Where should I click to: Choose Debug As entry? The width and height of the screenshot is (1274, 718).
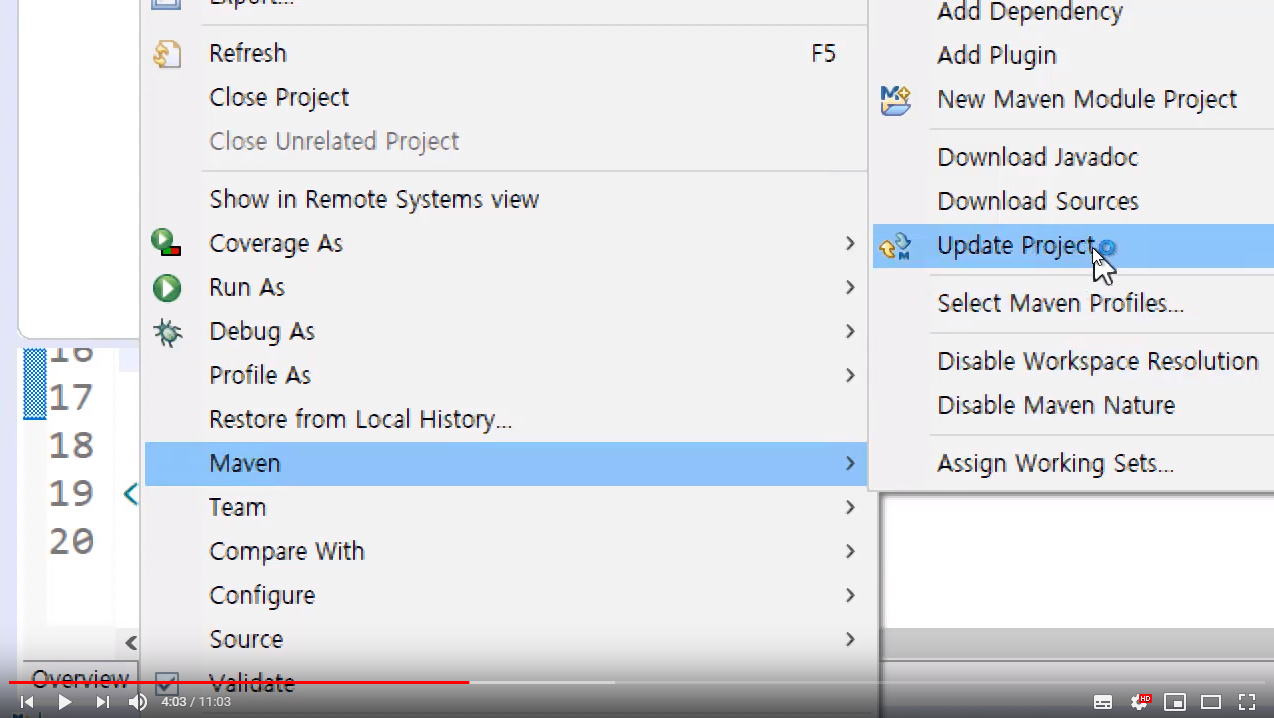click(505, 331)
